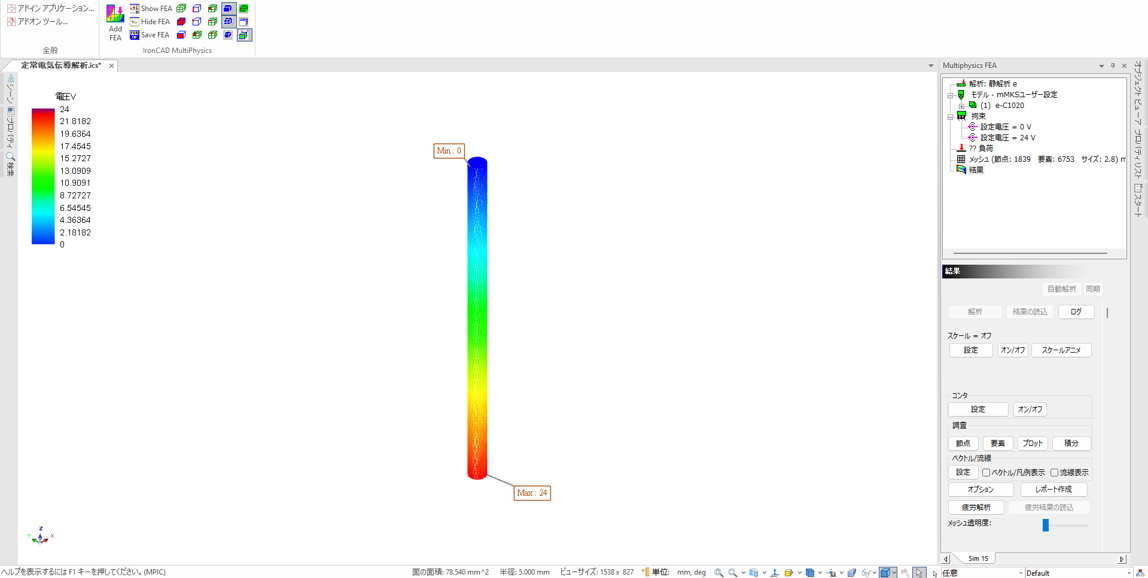The image size is (1148, 578).
Task: Click the Add FEA icon
Action: (115, 15)
